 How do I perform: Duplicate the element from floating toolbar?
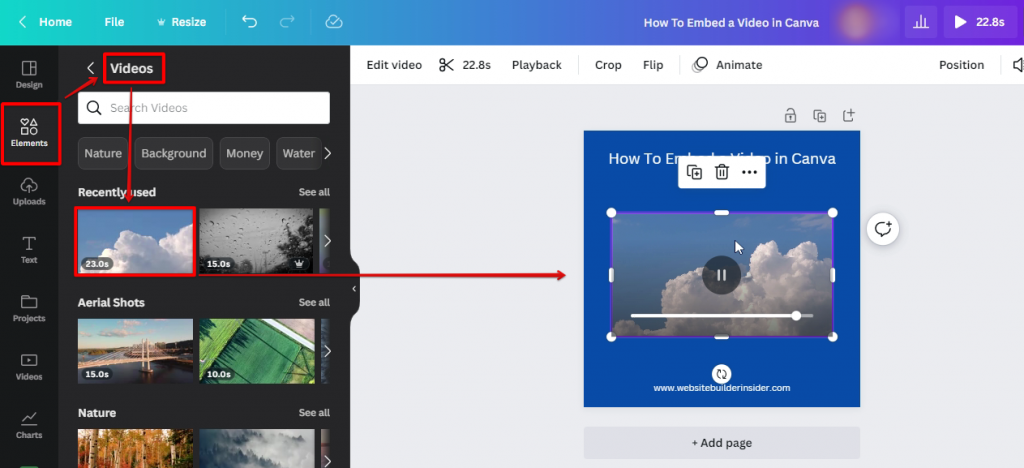(695, 173)
